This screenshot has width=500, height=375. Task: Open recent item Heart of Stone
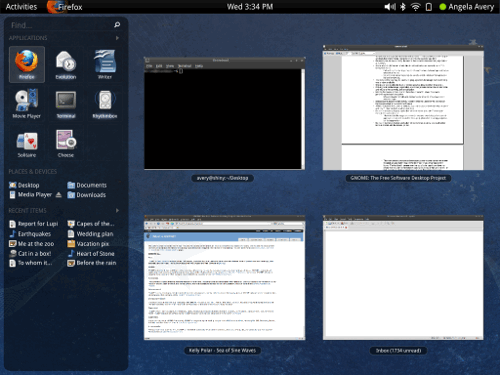91,254
